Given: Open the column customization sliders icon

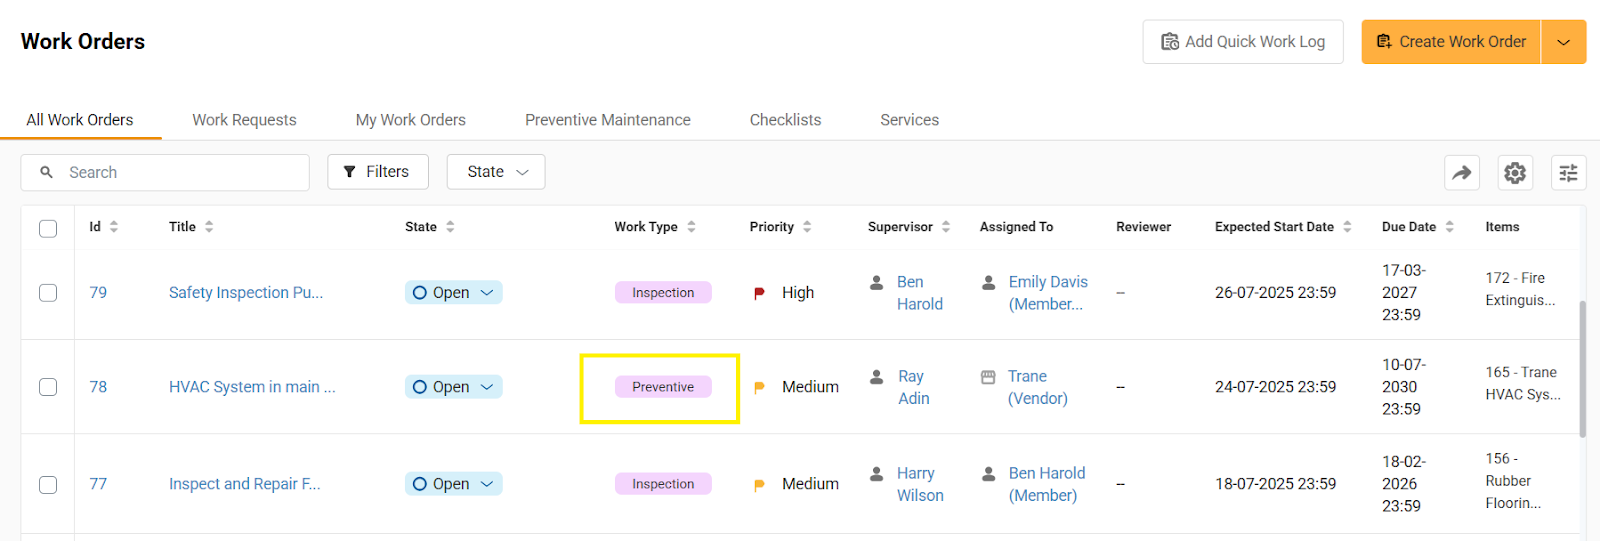Looking at the screenshot, I should (x=1568, y=173).
